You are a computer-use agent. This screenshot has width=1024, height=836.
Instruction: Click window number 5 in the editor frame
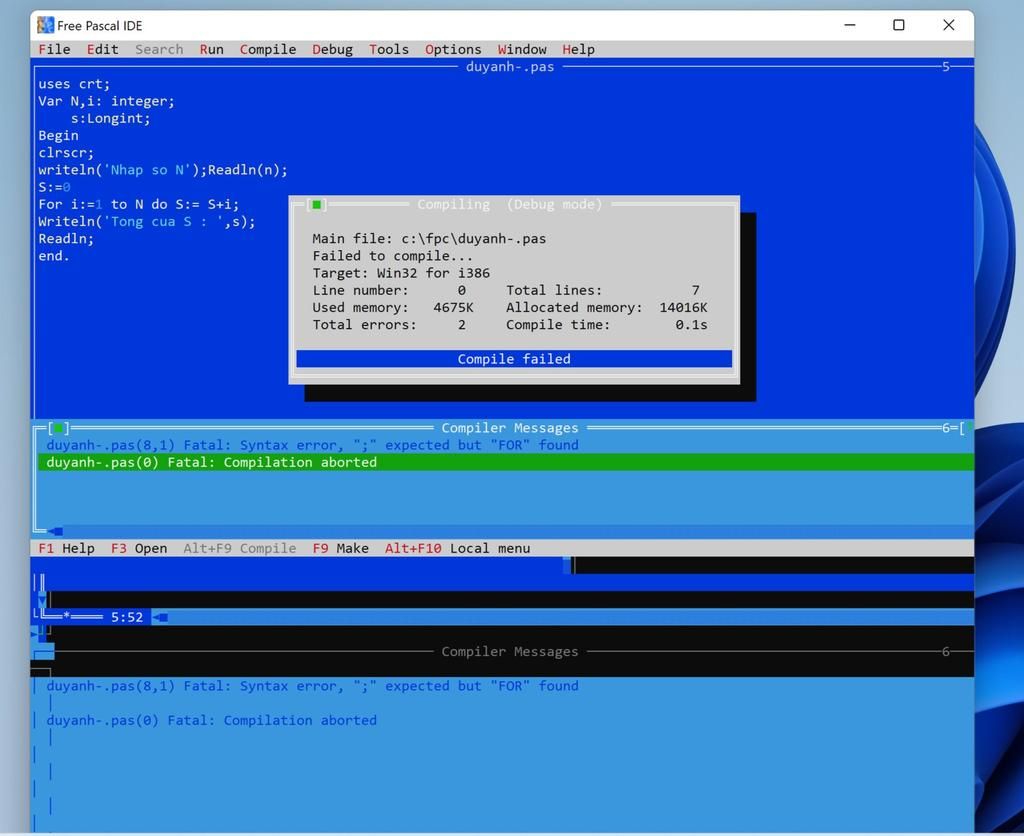(x=946, y=67)
